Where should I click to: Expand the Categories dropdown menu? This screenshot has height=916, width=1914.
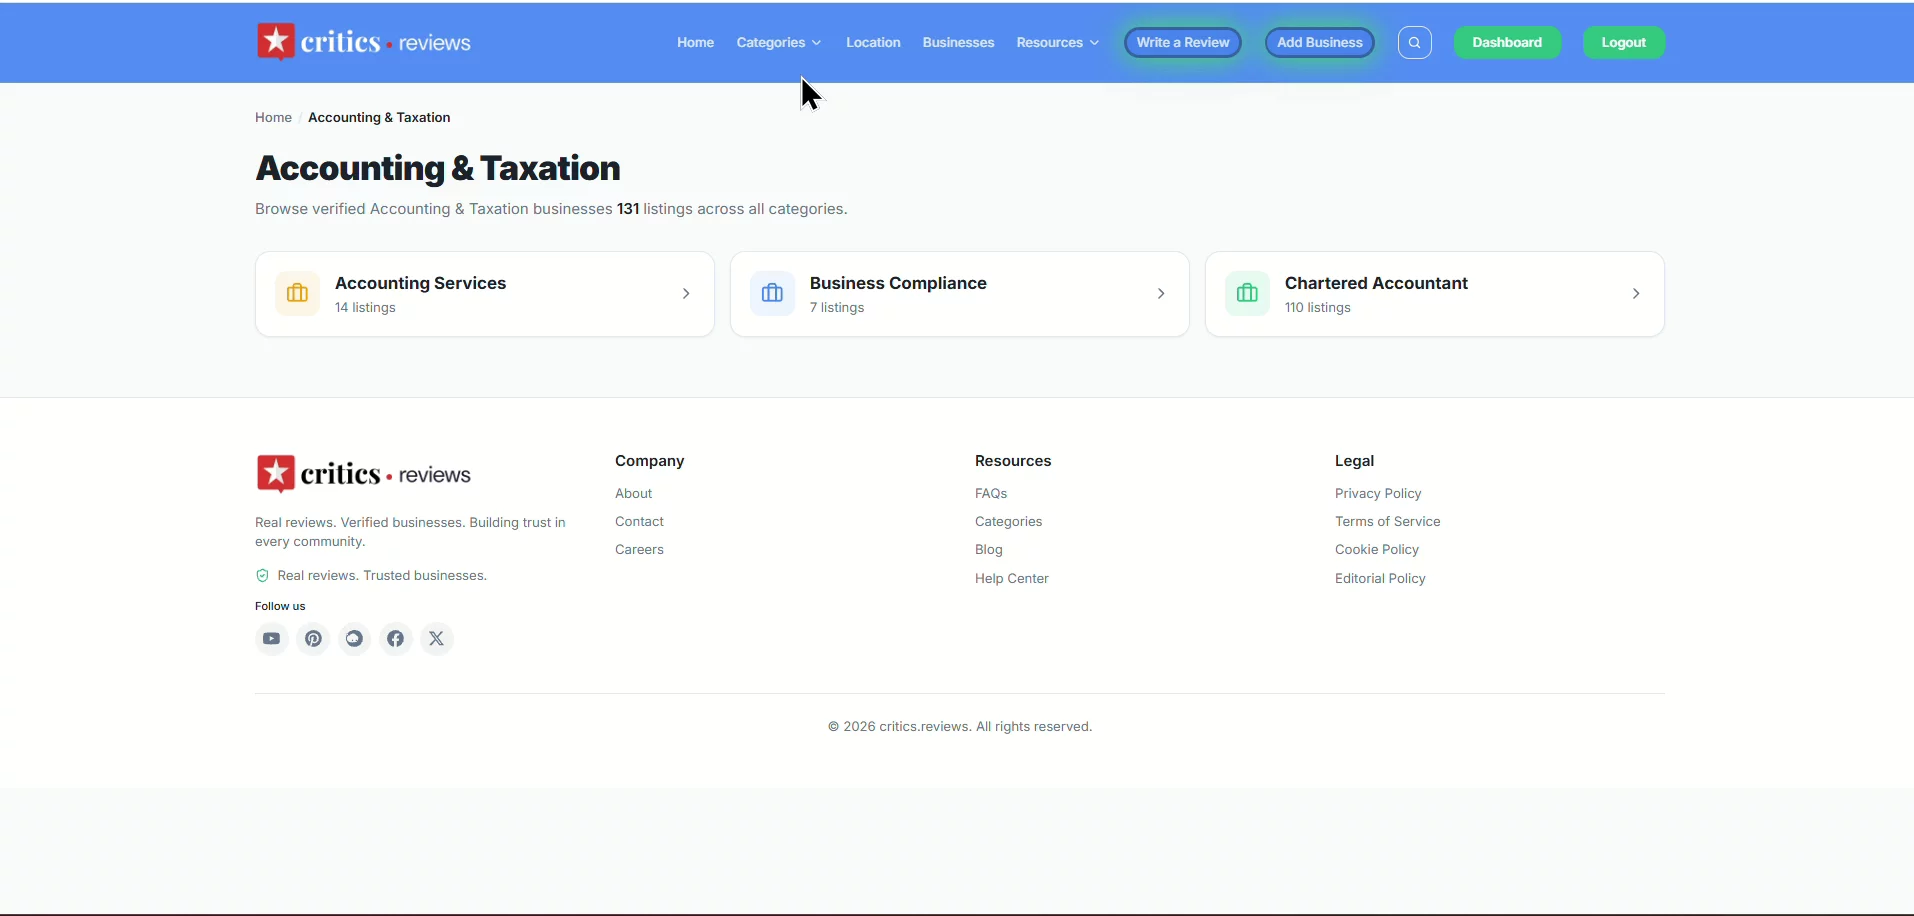click(x=779, y=43)
